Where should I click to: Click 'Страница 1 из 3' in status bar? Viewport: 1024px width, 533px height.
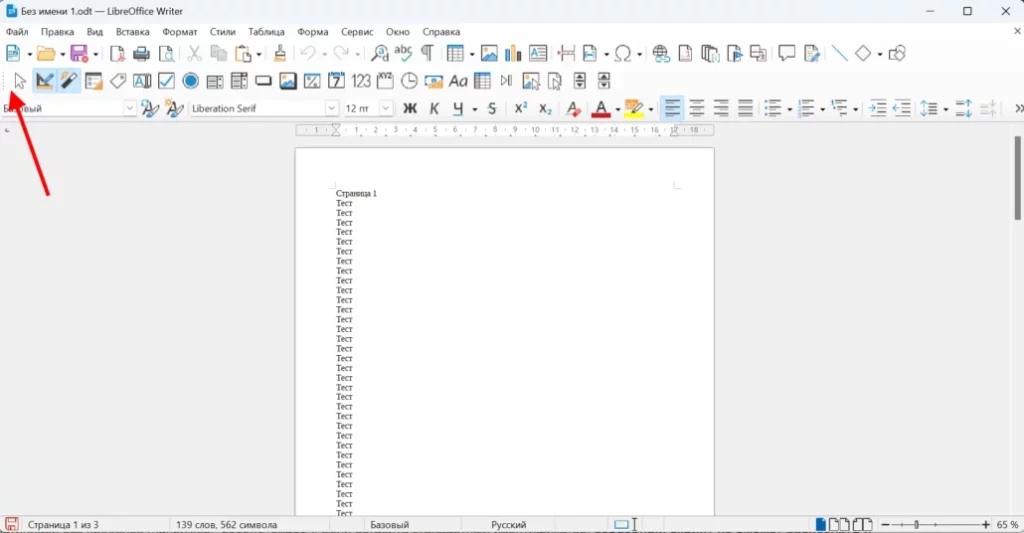63,525
